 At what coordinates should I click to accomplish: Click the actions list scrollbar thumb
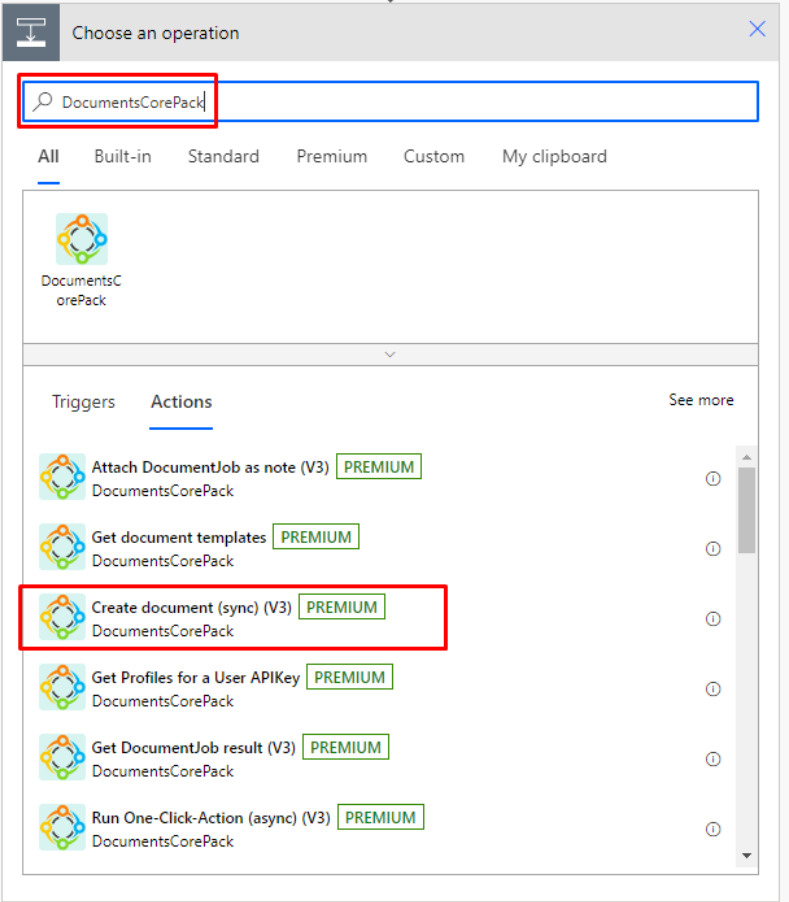746,510
